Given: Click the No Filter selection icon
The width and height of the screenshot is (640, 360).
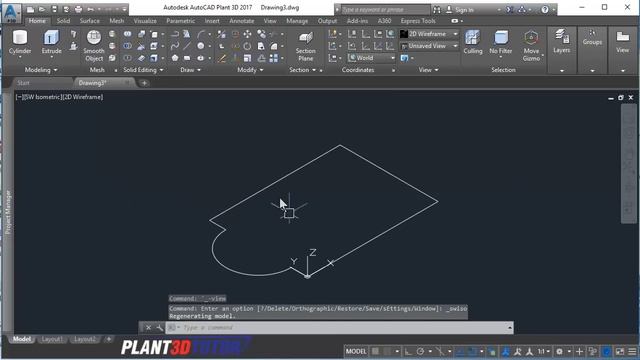Looking at the screenshot, I should (x=500, y=42).
